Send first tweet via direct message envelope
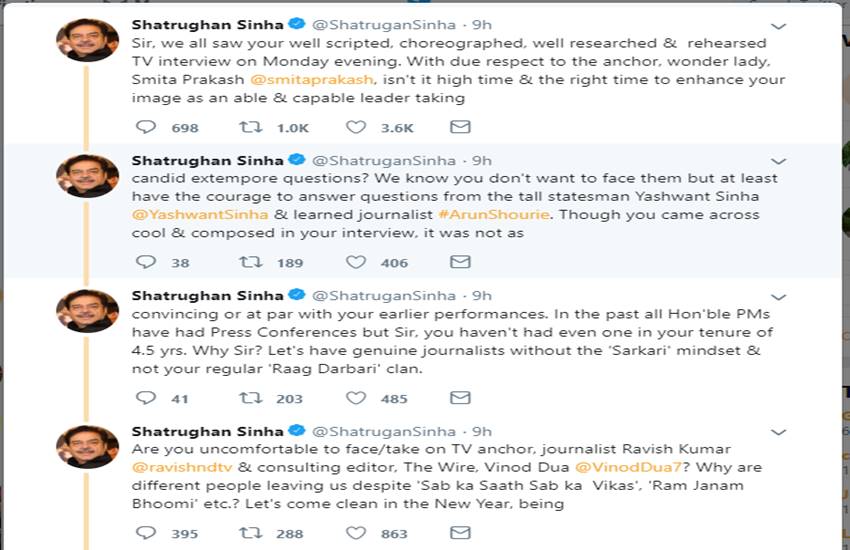Screen dimensions: 850x550 460,127
